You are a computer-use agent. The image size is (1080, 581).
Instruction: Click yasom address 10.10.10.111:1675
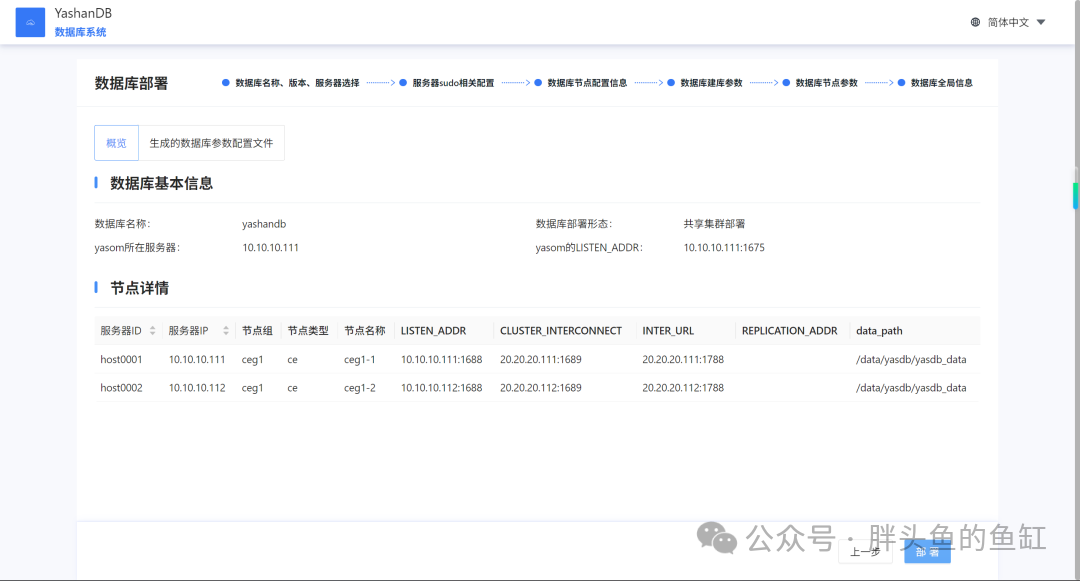pos(724,248)
